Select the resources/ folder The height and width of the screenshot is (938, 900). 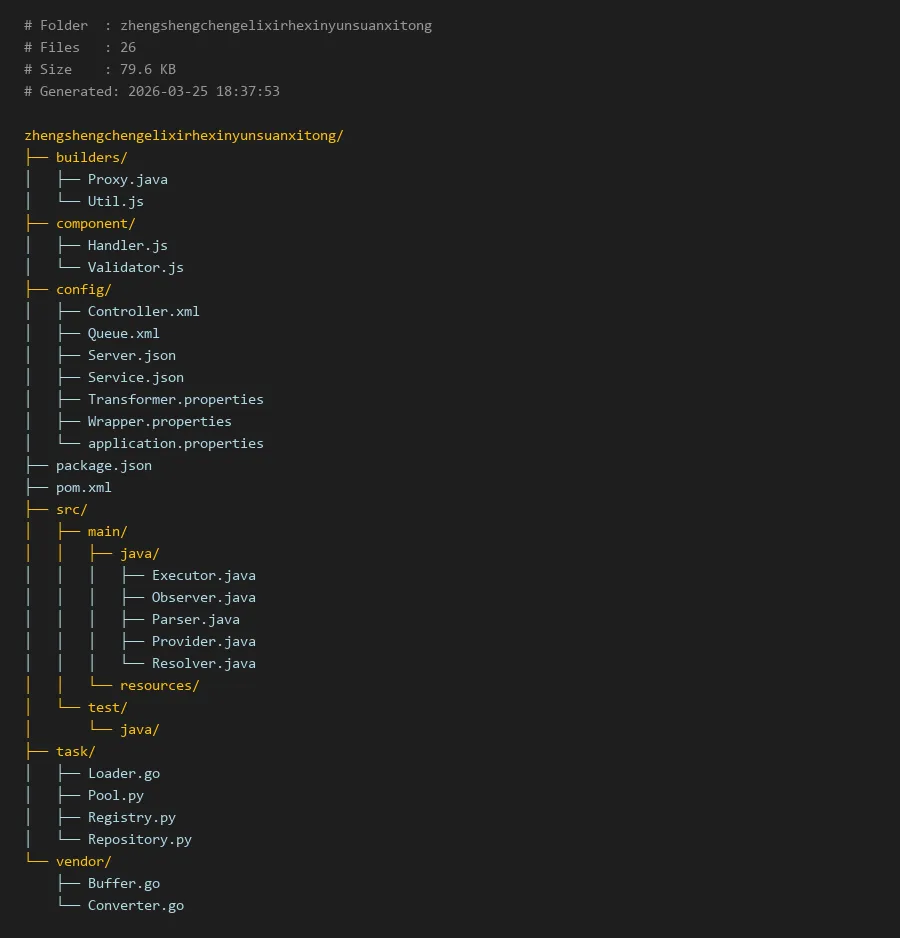[159, 685]
